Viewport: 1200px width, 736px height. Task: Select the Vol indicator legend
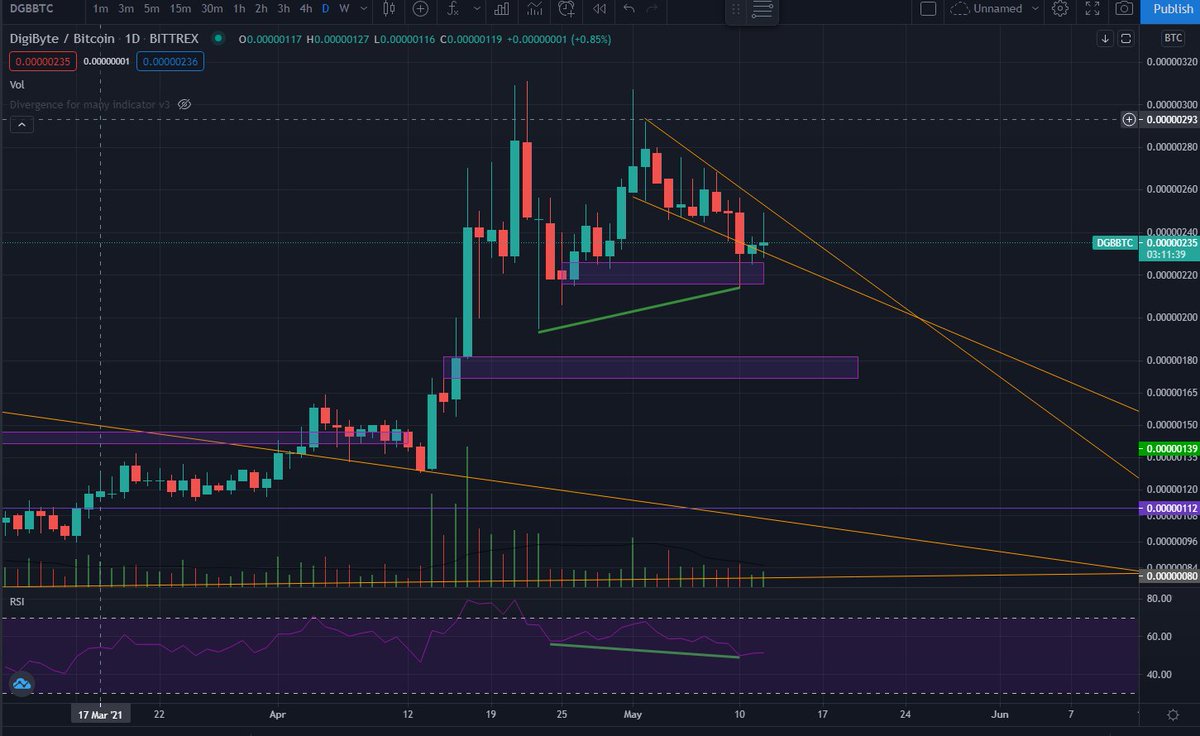pyautogui.click(x=17, y=85)
